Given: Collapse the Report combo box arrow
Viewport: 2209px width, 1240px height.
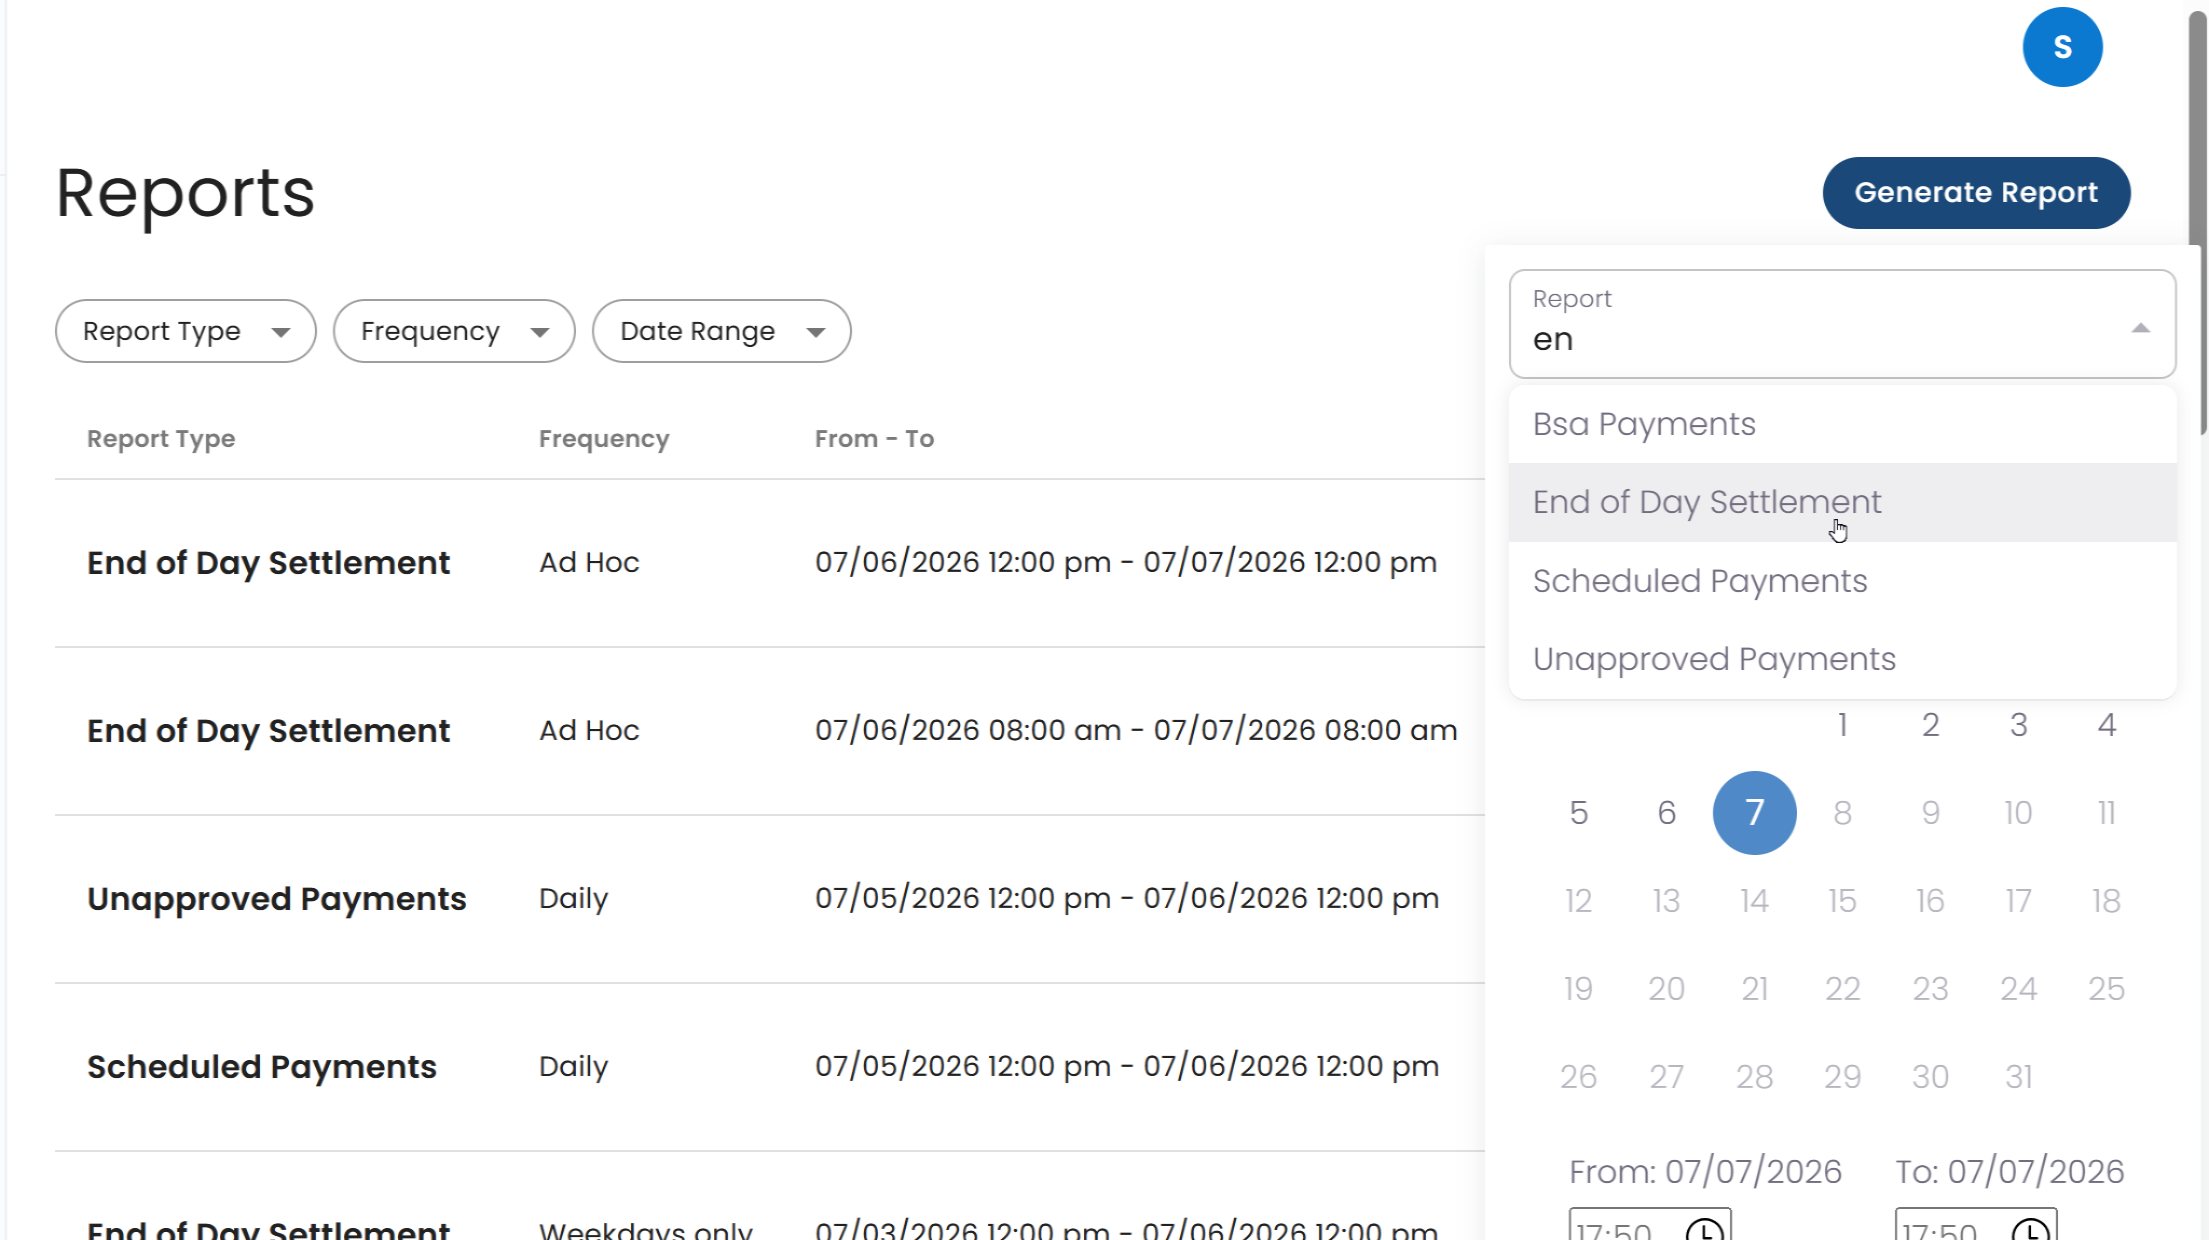Looking at the screenshot, I should pyautogui.click(x=2140, y=328).
